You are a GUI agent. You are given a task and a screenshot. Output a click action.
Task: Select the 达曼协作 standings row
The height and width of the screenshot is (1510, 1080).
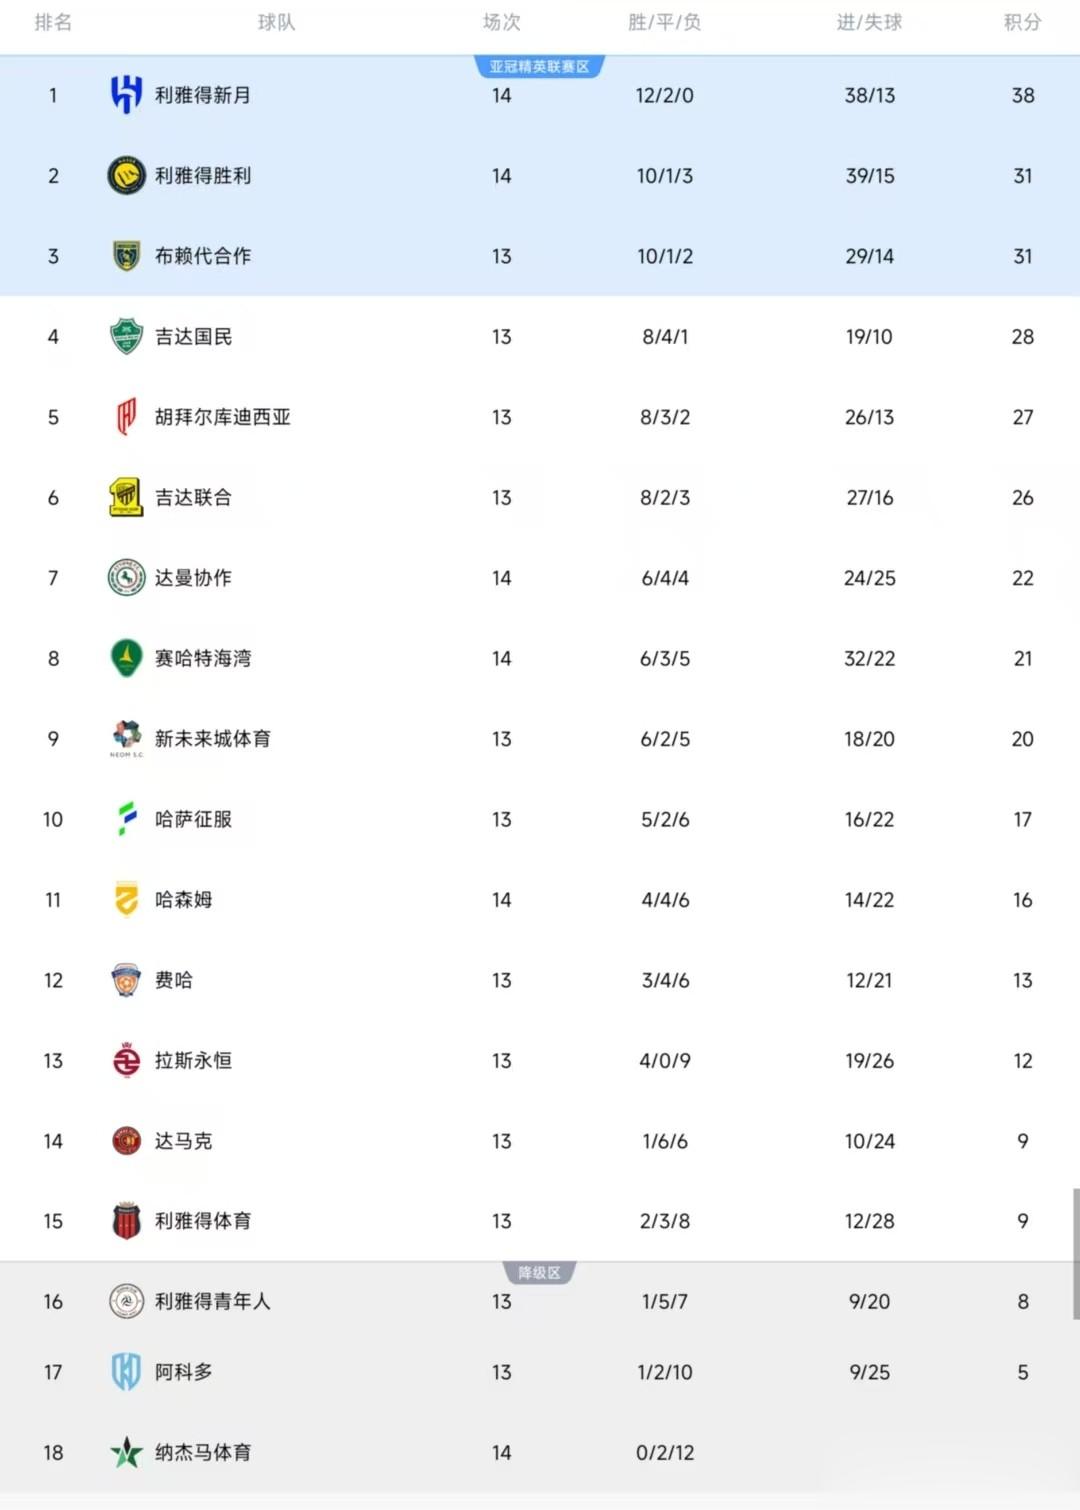click(x=540, y=578)
